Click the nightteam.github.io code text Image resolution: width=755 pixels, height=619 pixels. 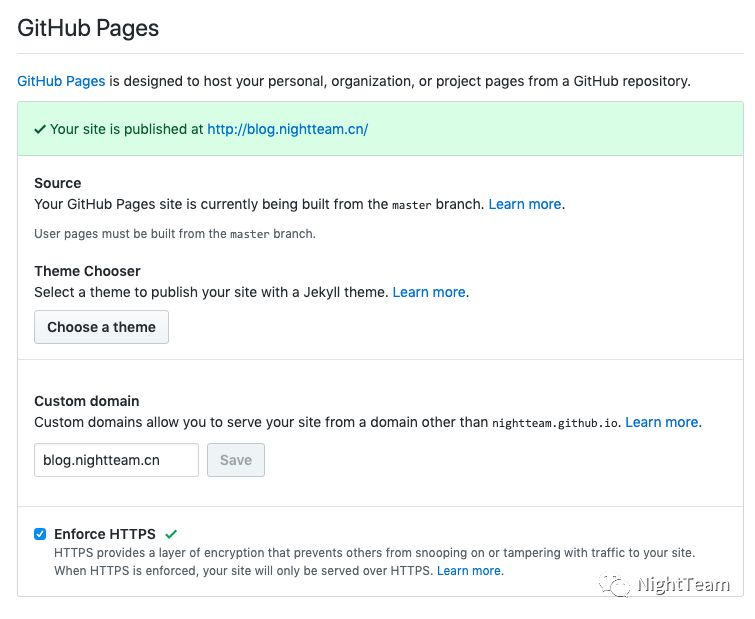[x=556, y=423]
